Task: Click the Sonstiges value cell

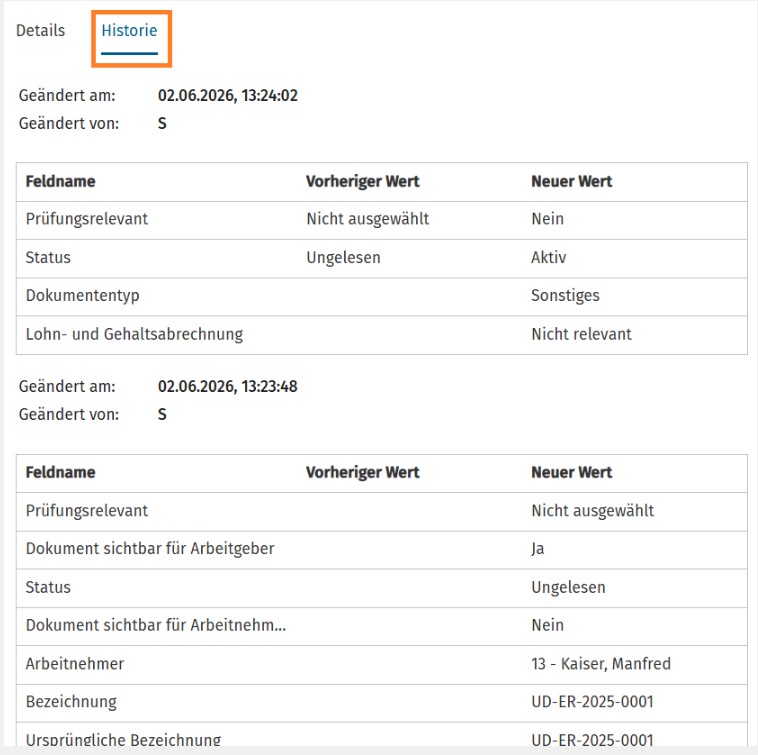Action: [x=565, y=295]
